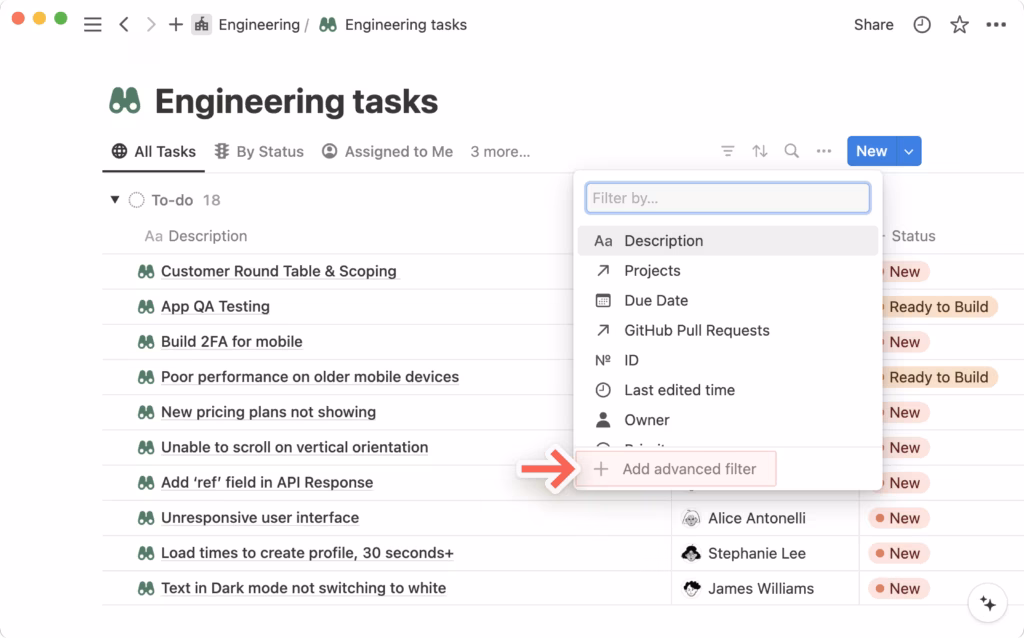Click the search magnifier icon
The height and width of the screenshot is (638, 1024).
792,151
